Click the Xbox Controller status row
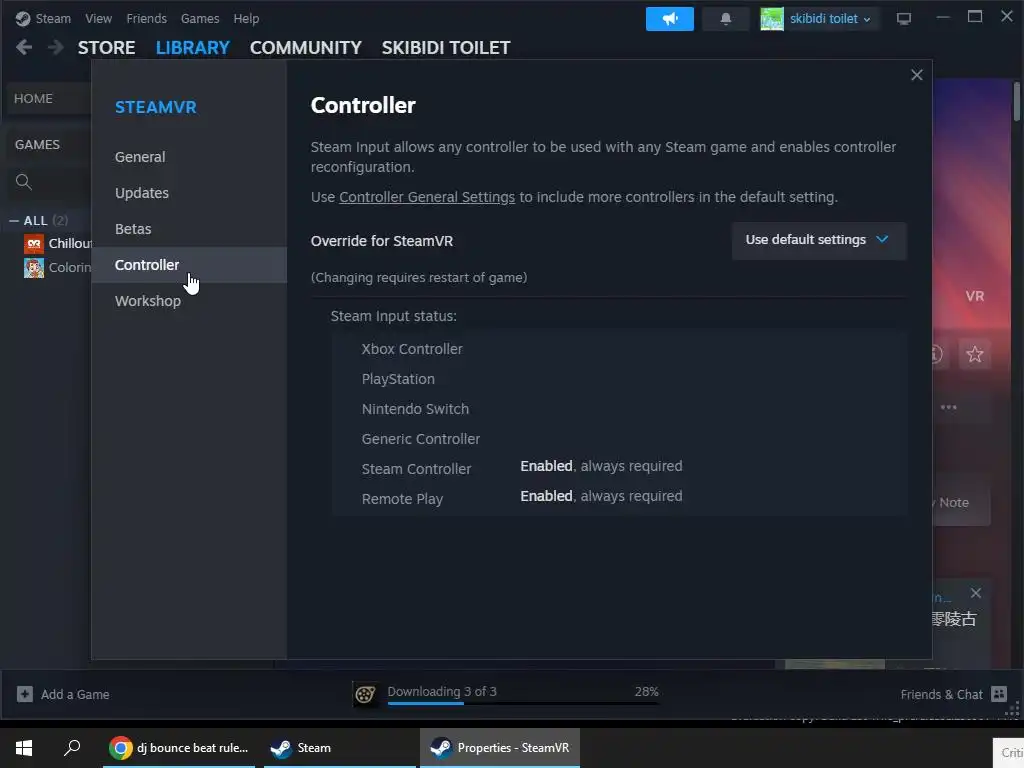The height and width of the screenshot is (768, 1024). (x=618, y=349)
